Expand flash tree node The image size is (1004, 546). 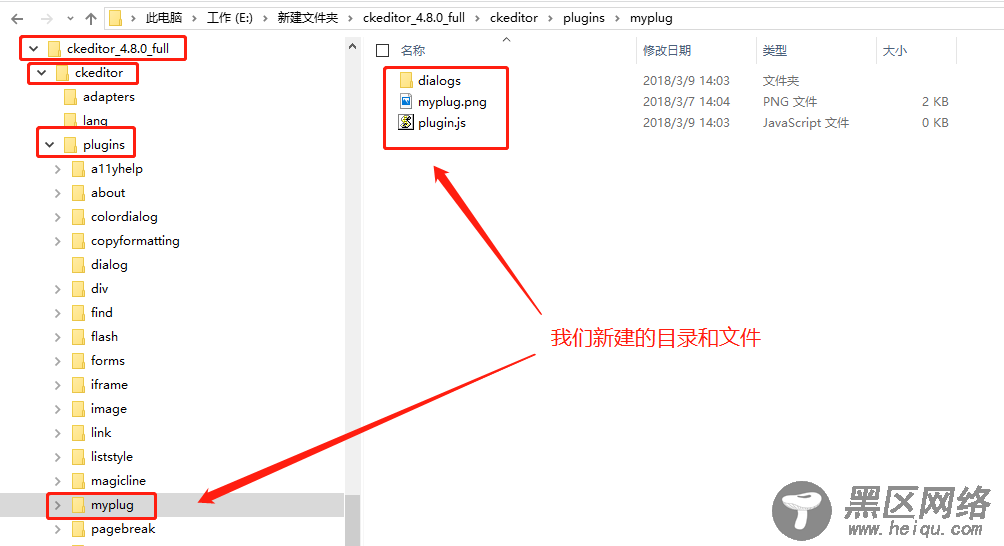tap(58, 337)
